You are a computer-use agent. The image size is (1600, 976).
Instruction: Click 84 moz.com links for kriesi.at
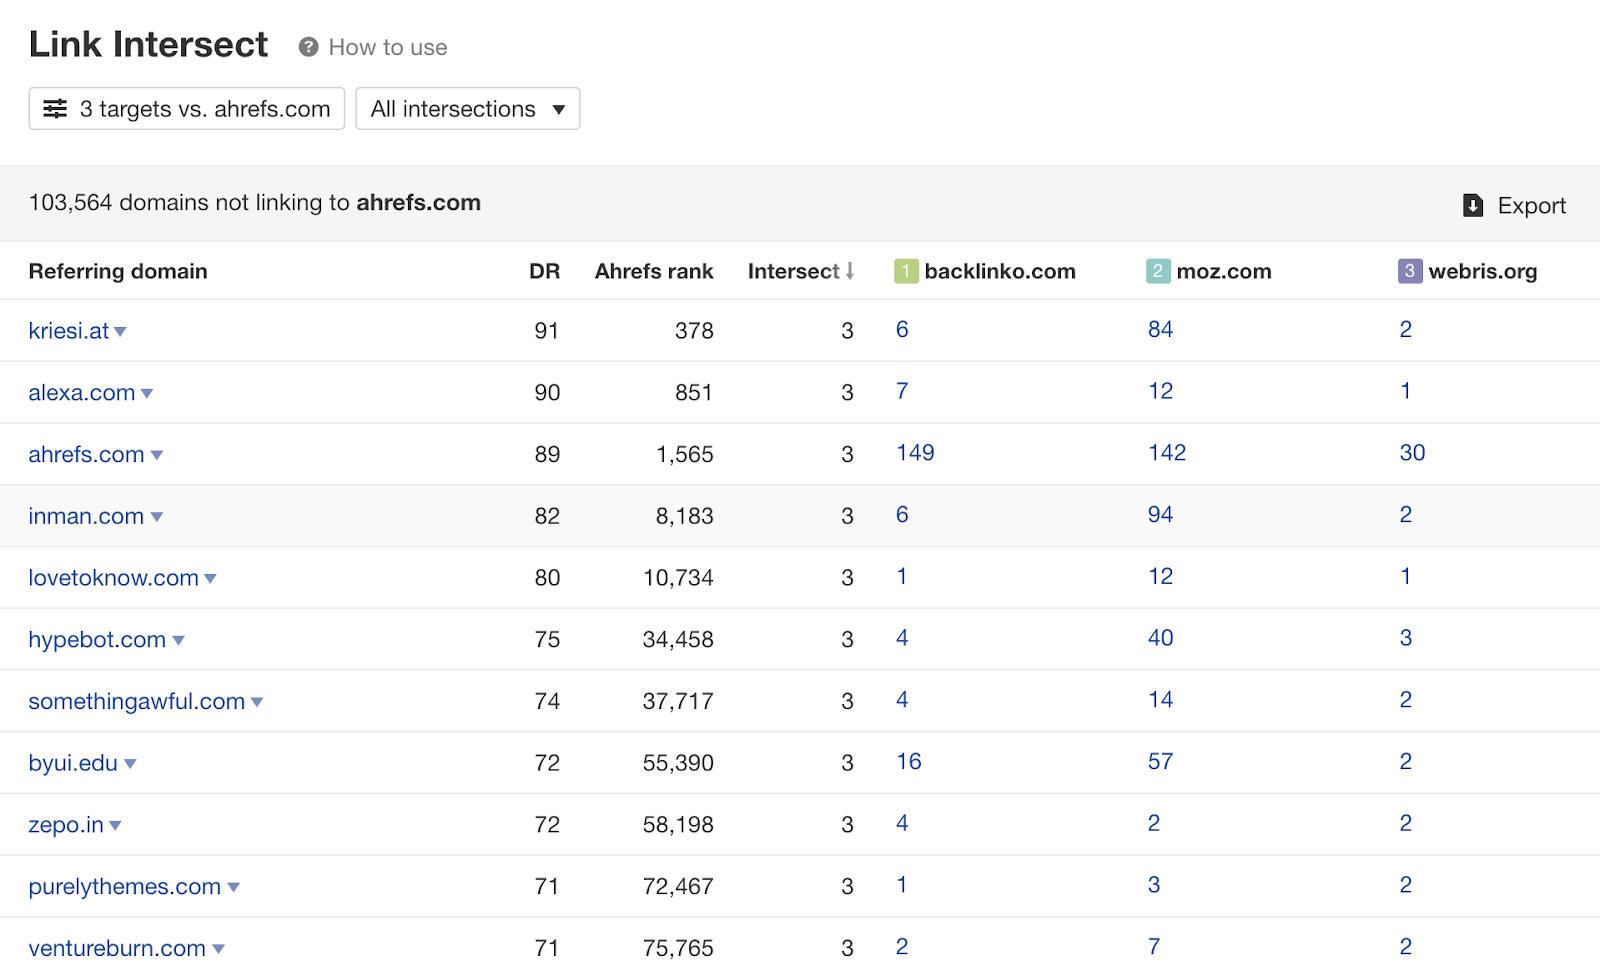1160,330
